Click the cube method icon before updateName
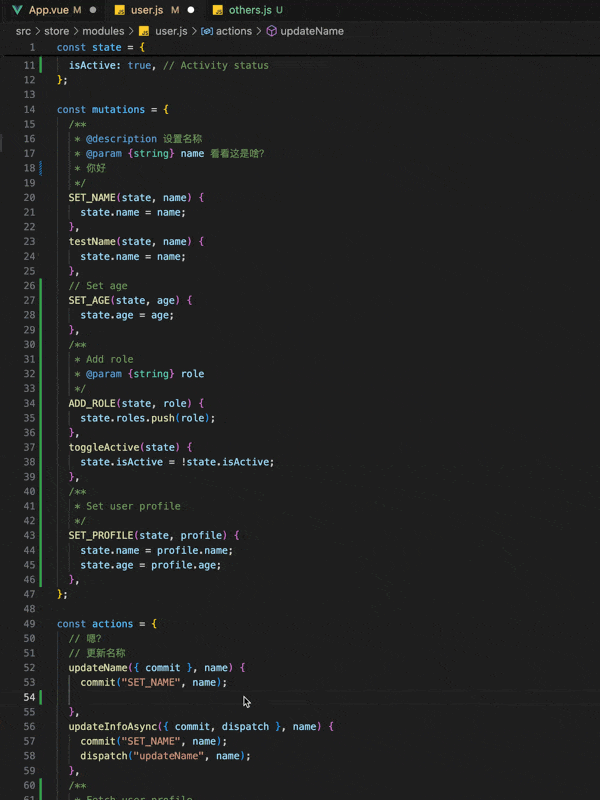 (x=272, y=31)
